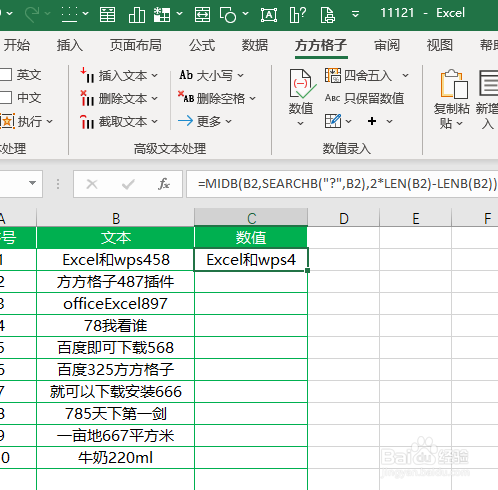This screenshot has width=498, height=490.
Task: Open the 视图 tab
Action: (440, 45)
